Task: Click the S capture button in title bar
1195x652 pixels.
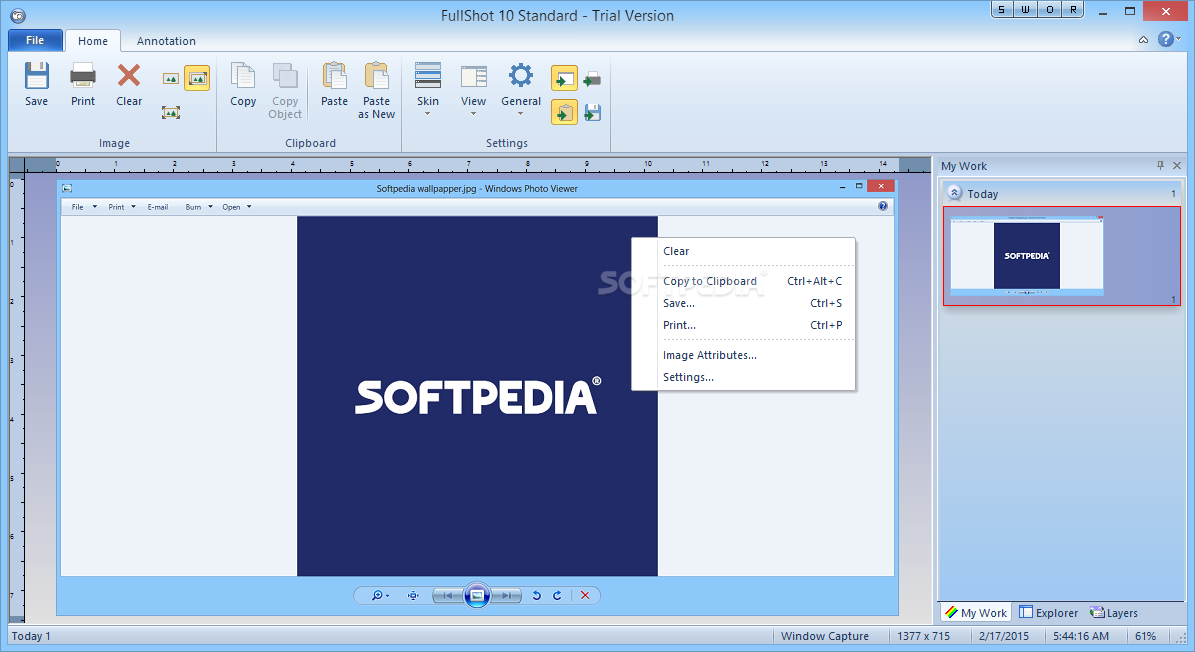Action: pos(1001,10)
